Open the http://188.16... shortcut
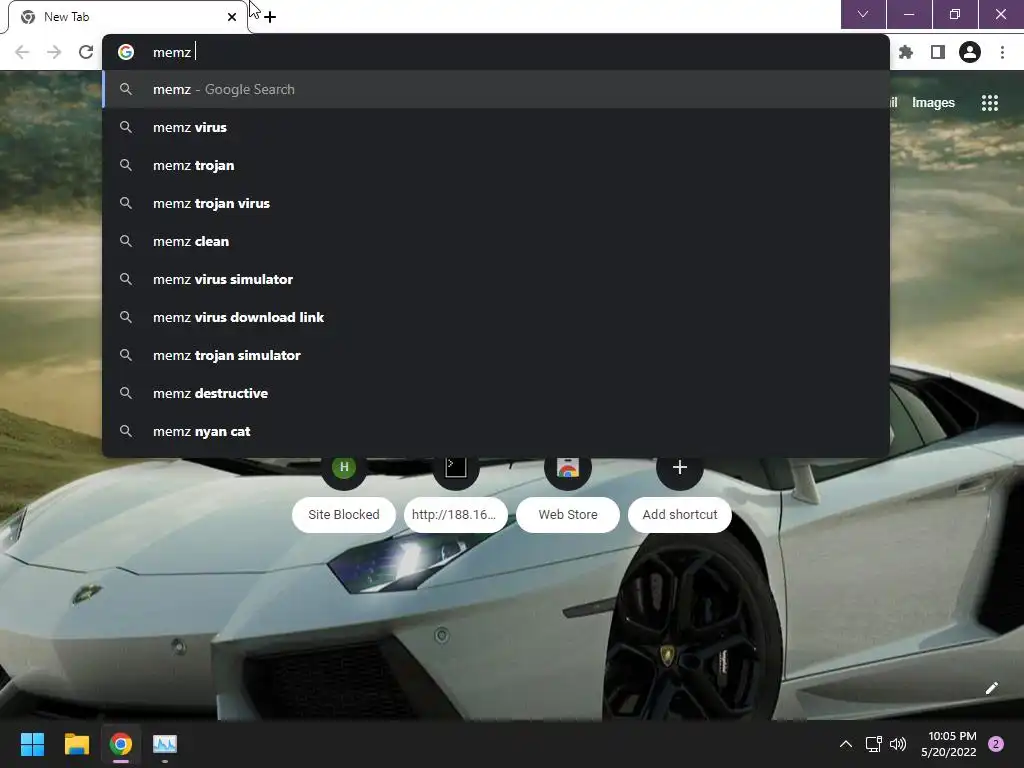 [455, 515]
